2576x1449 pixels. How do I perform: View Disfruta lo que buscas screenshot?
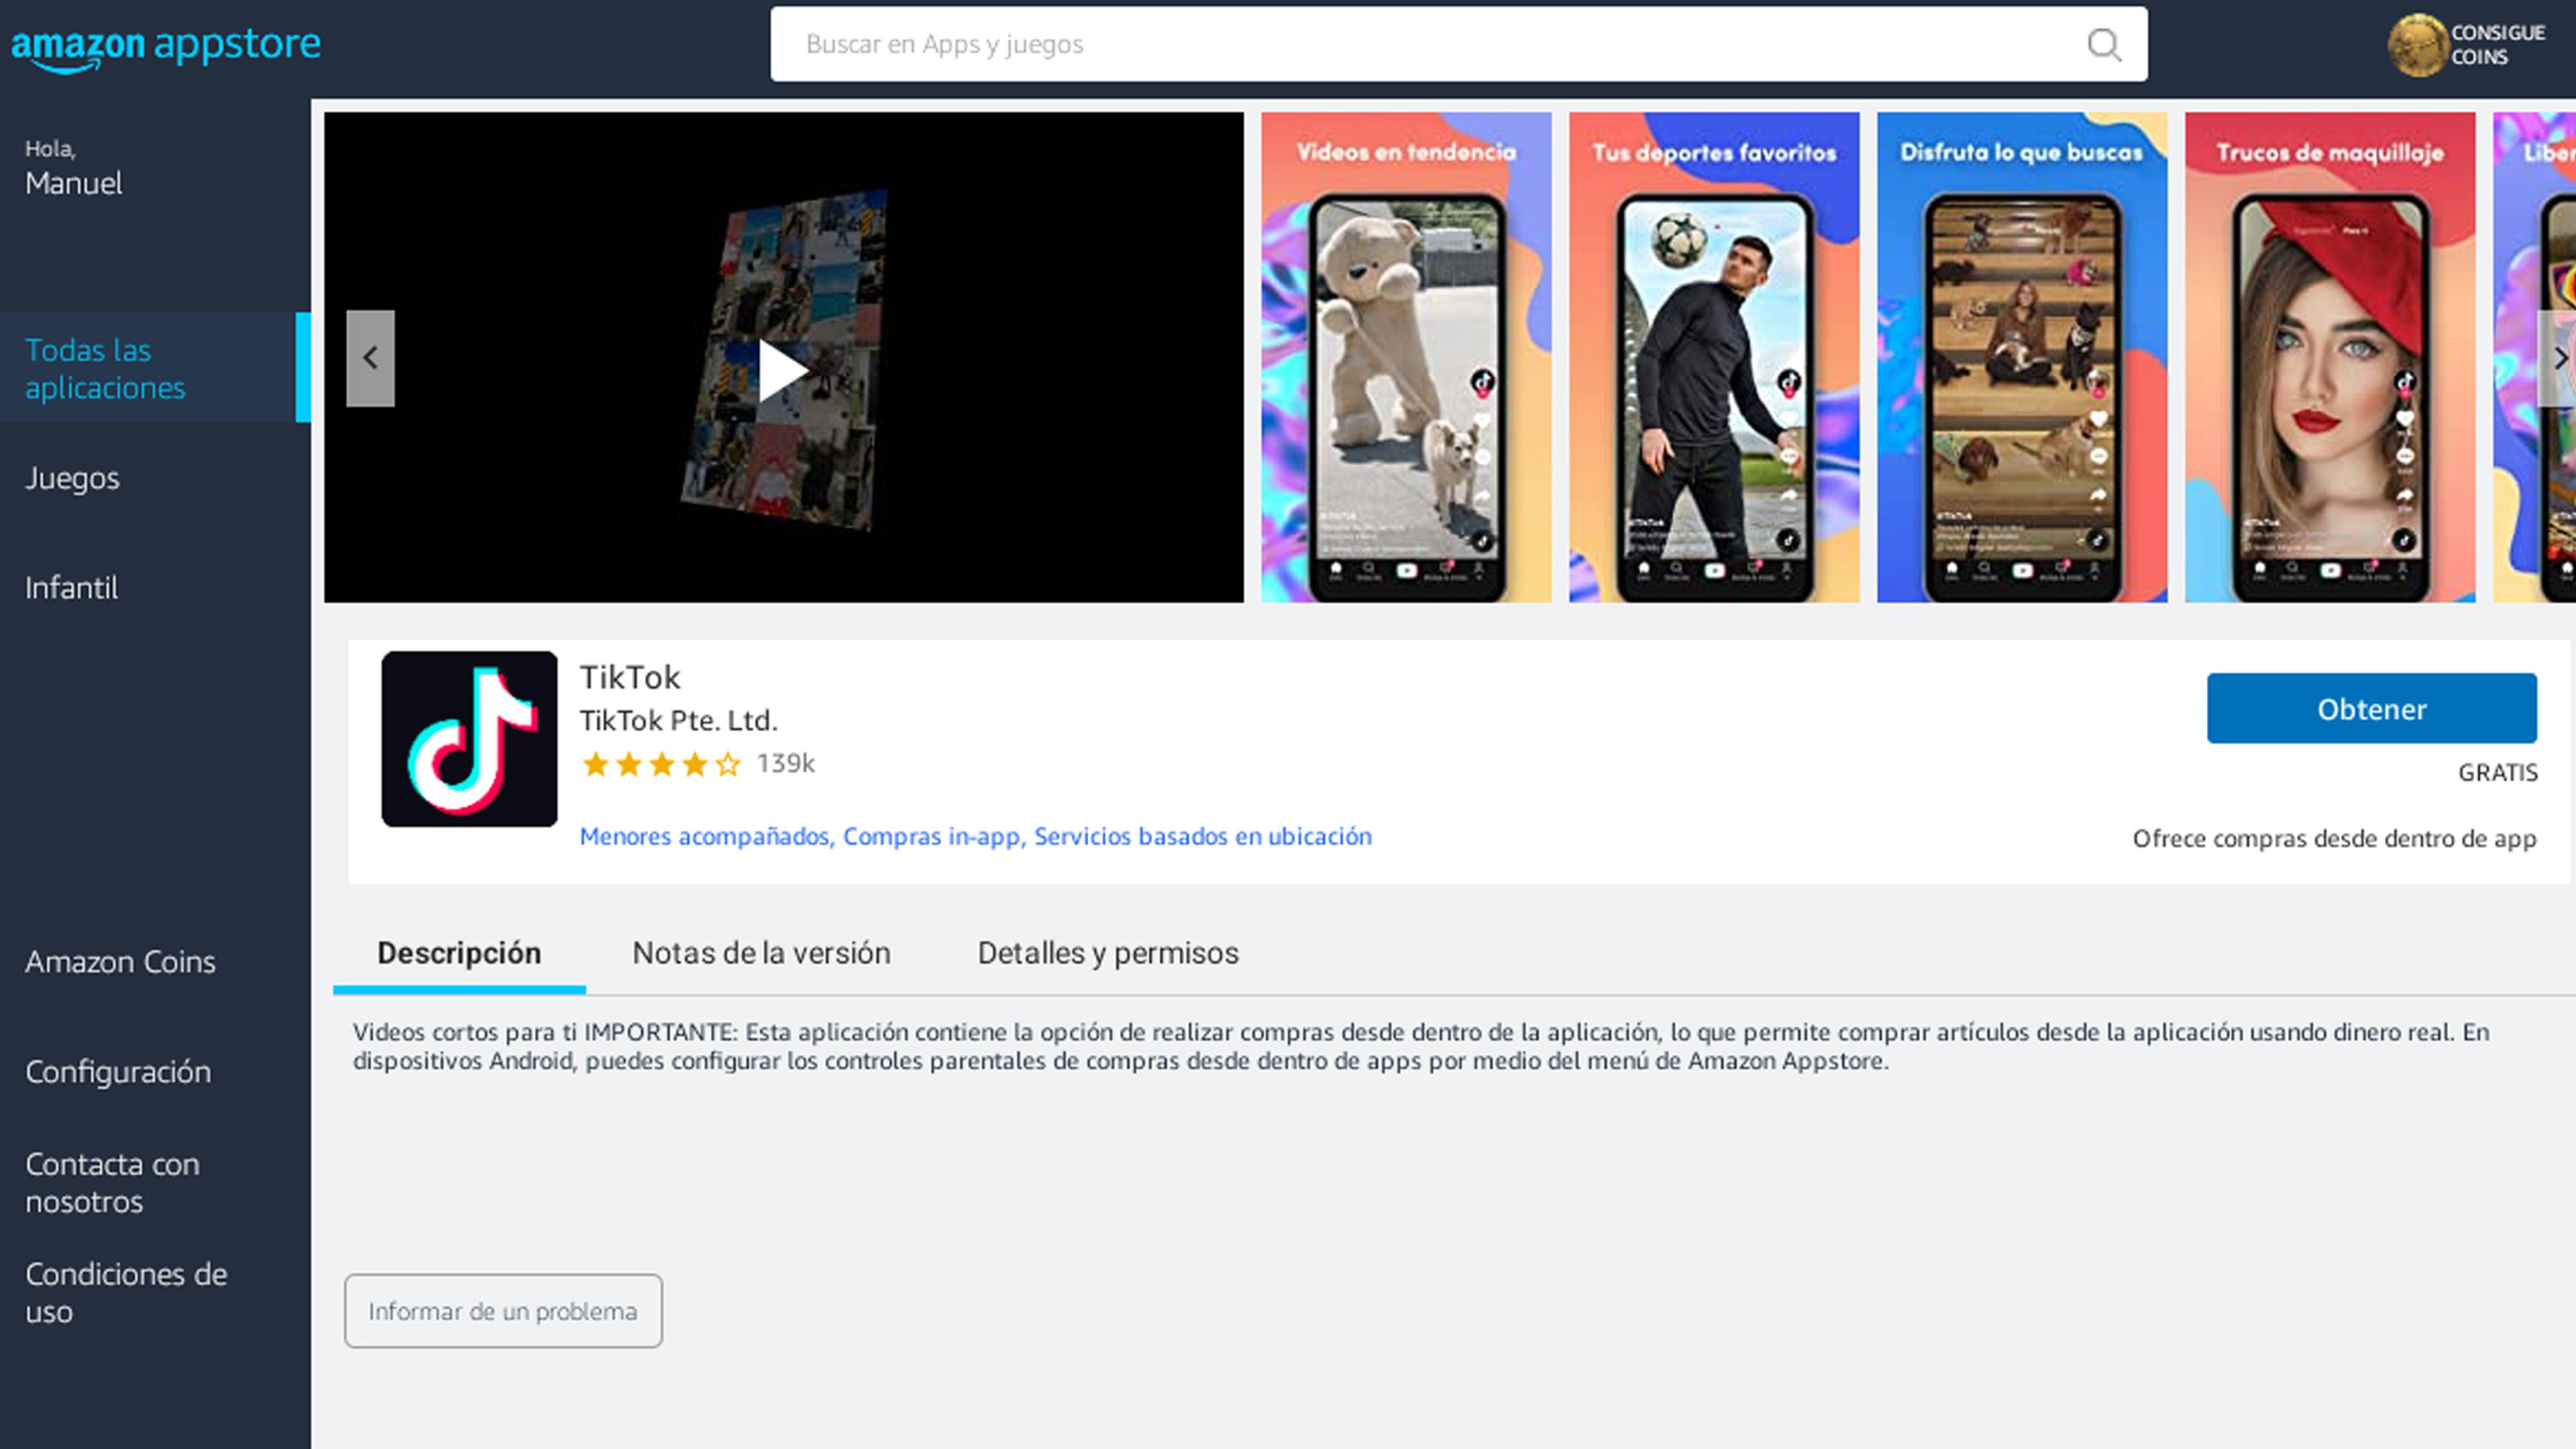[2022, 357]
